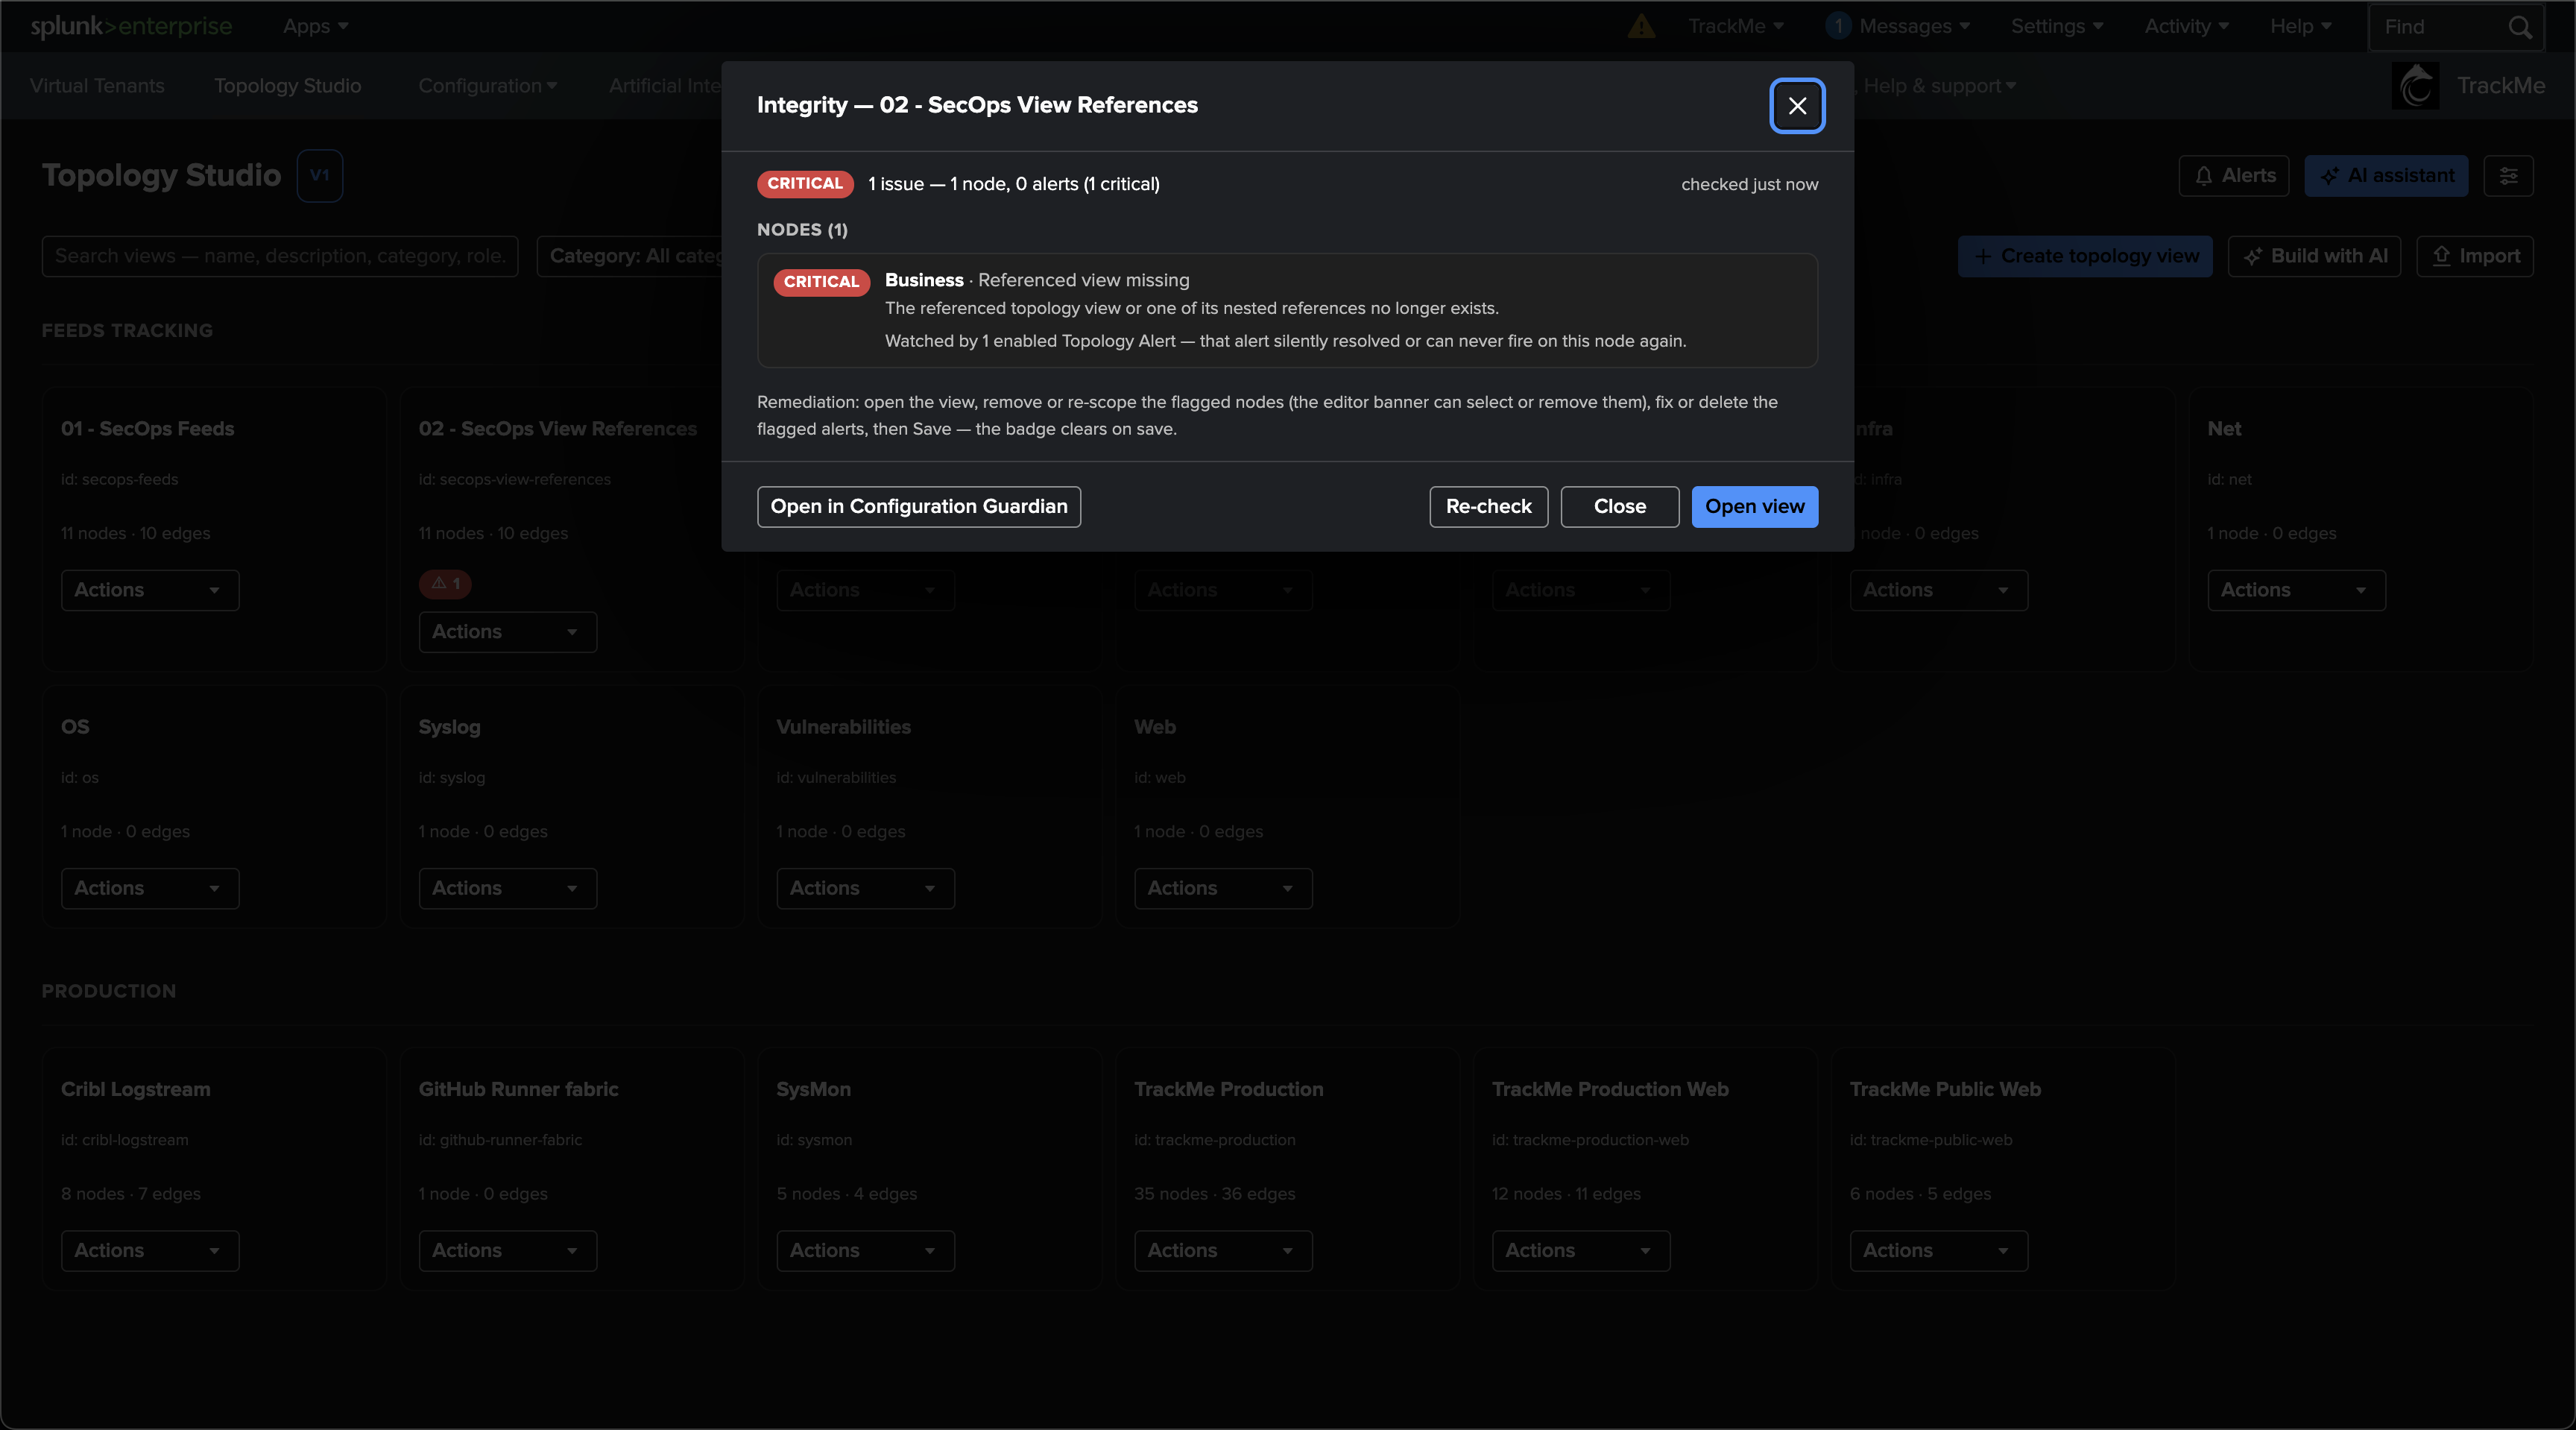Expand the Actions dropdown for TrackMe Production

1223,1251
